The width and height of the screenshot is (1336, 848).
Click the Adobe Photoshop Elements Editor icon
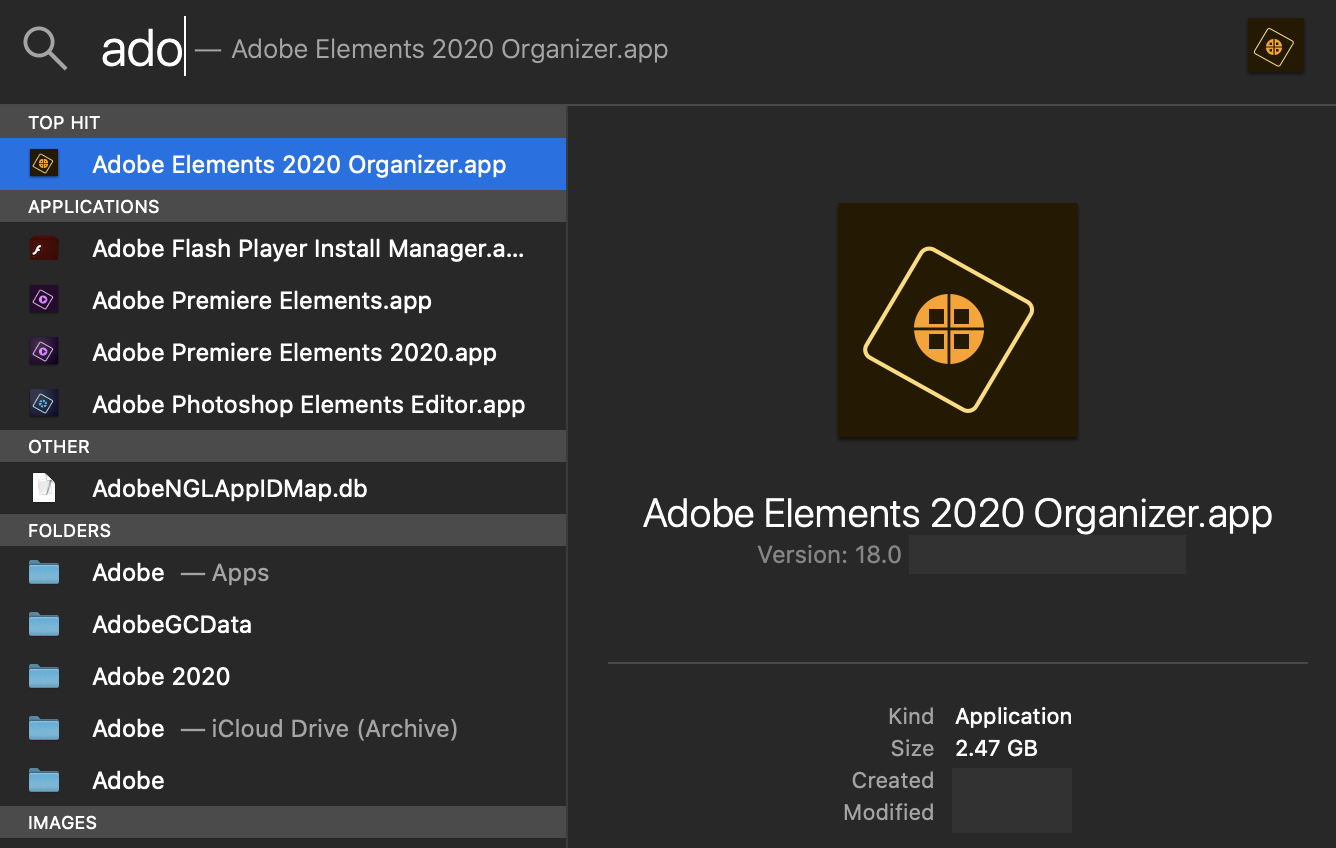(44, 404)
